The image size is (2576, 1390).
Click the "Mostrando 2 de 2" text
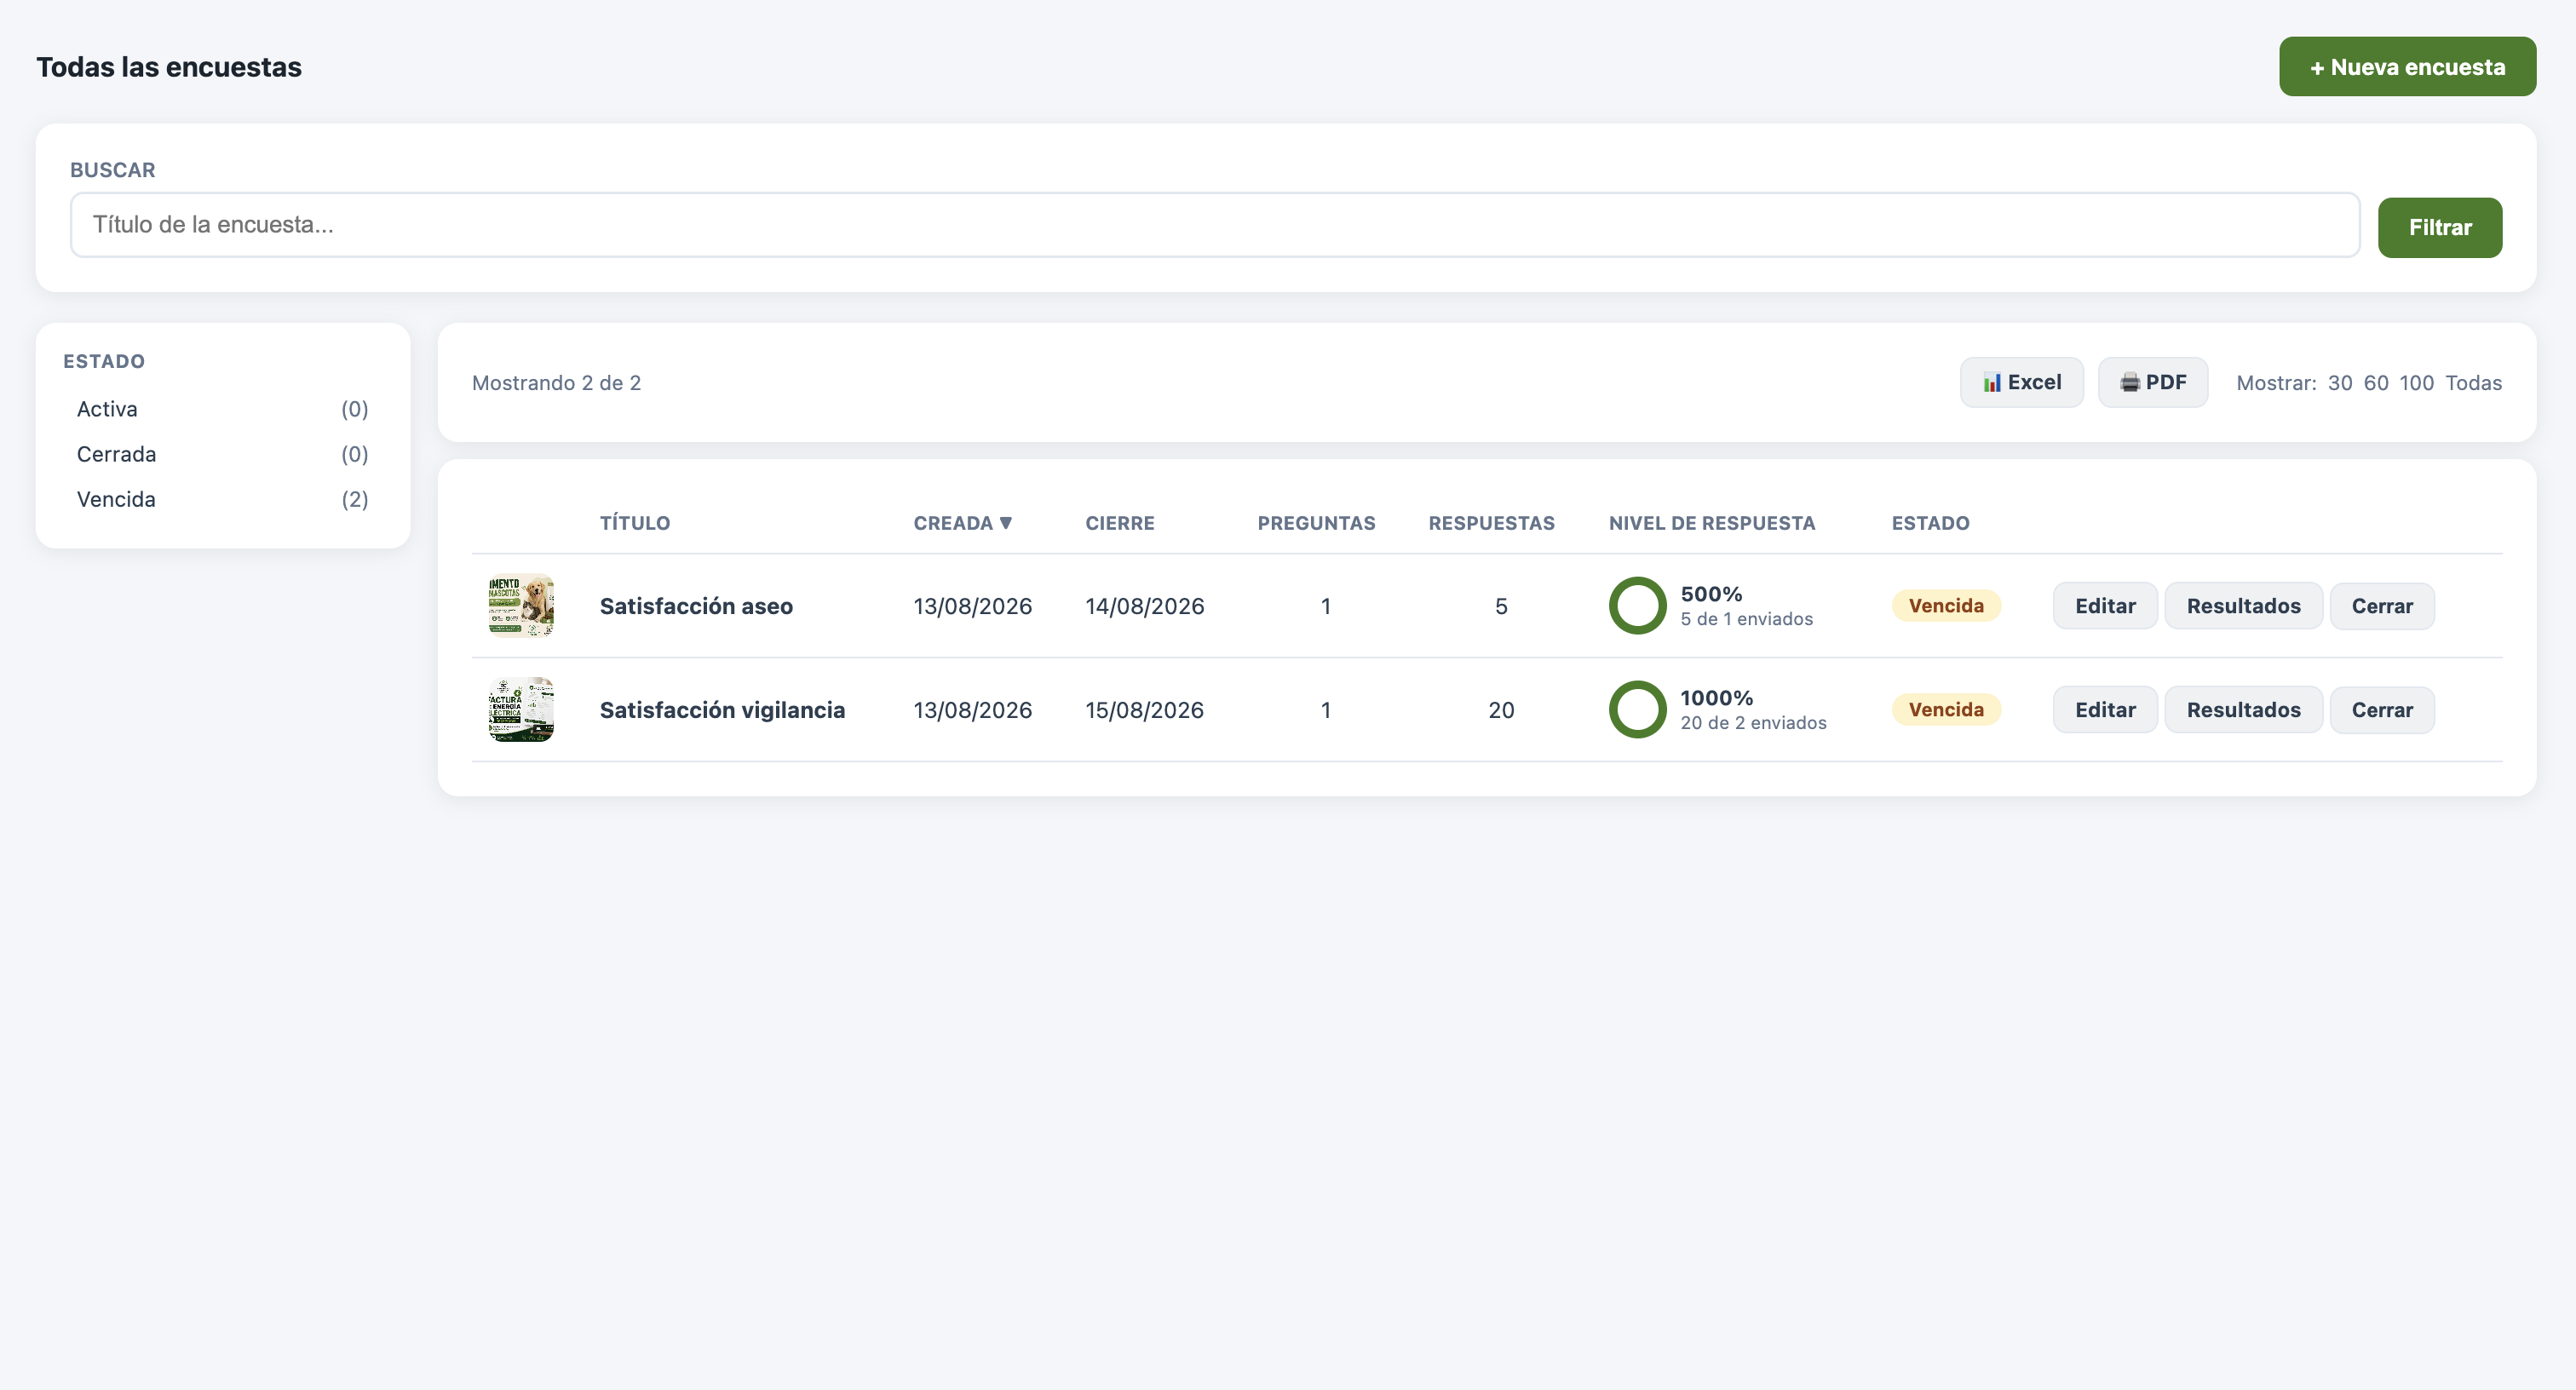pos(556,383)
